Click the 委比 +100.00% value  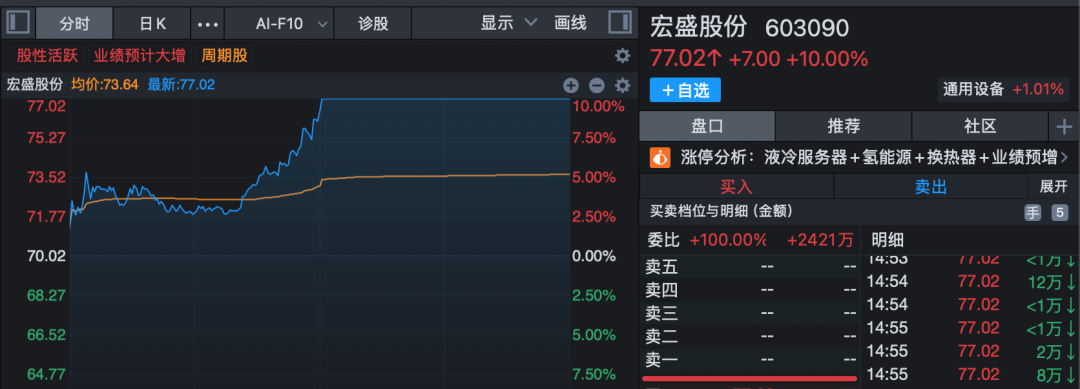(x=727, y=240)
